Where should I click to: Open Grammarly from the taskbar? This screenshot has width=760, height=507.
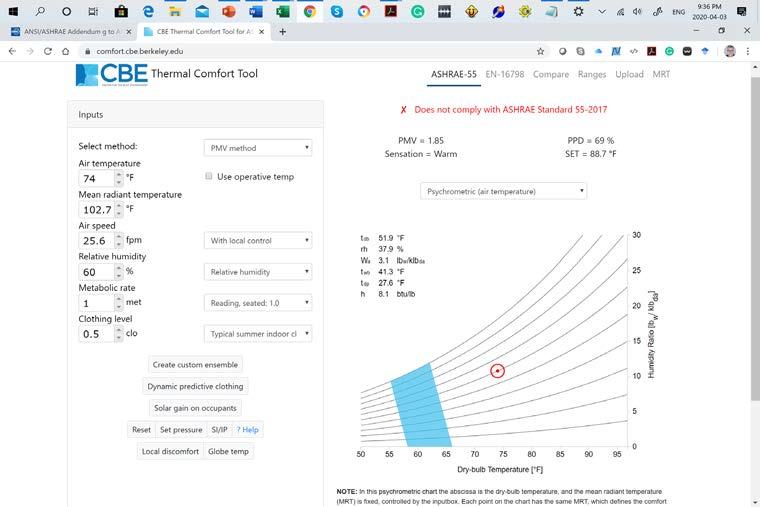pyautogui.click(x=418, y=11)
